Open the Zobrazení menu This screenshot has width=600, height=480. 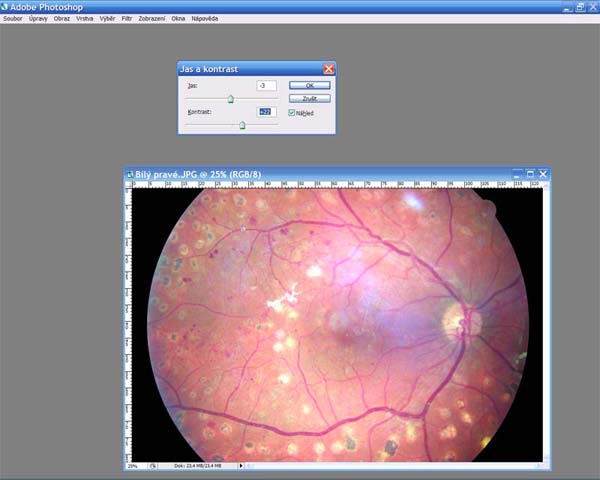pyautogui.click(x=154, y=18)
